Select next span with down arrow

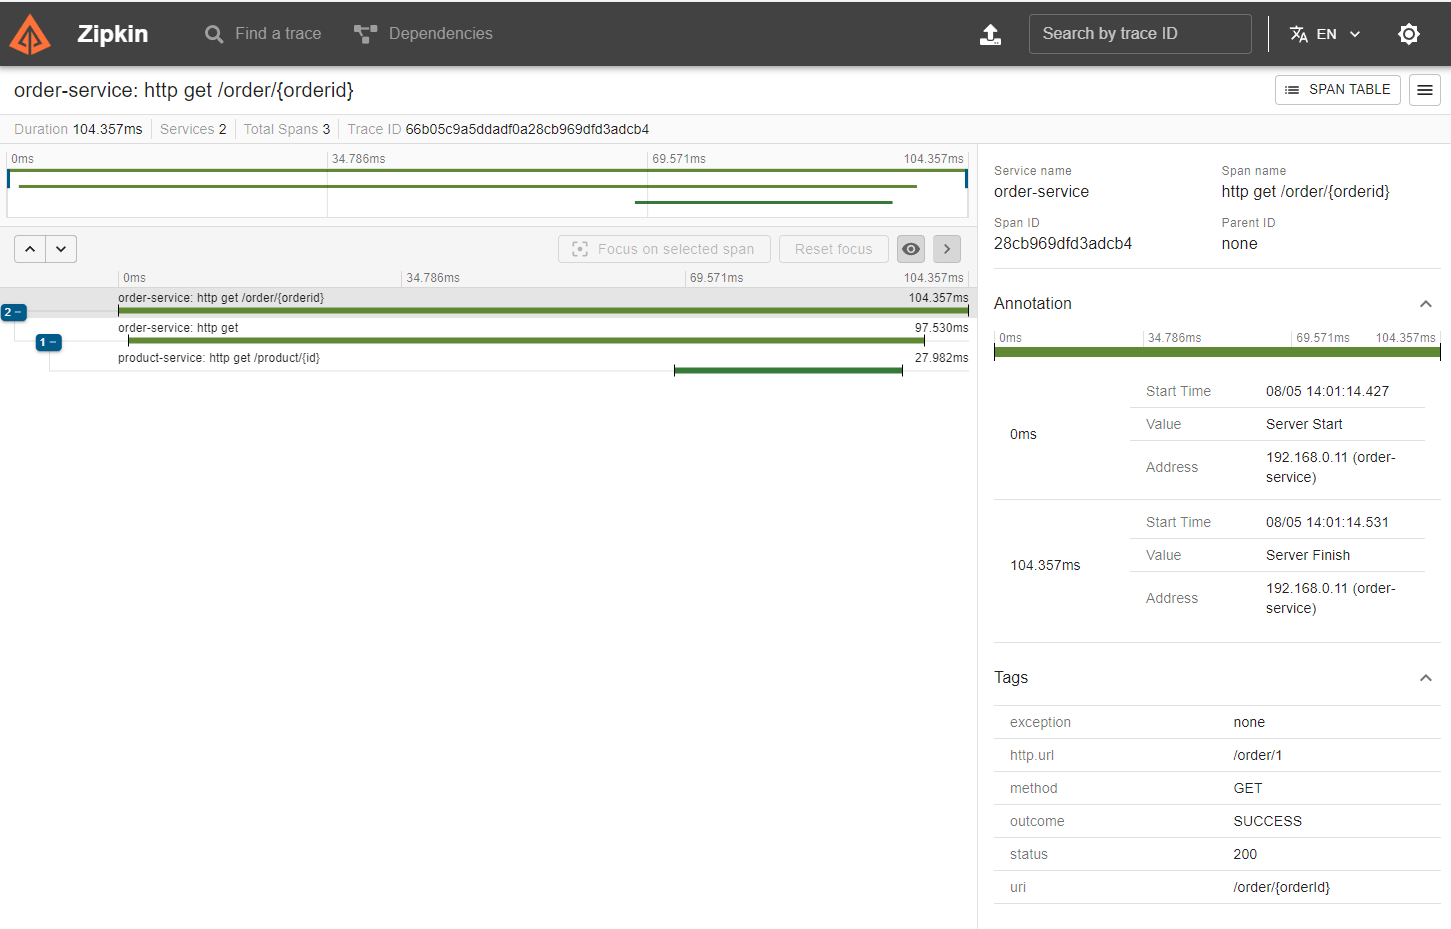tap(61, 249)
